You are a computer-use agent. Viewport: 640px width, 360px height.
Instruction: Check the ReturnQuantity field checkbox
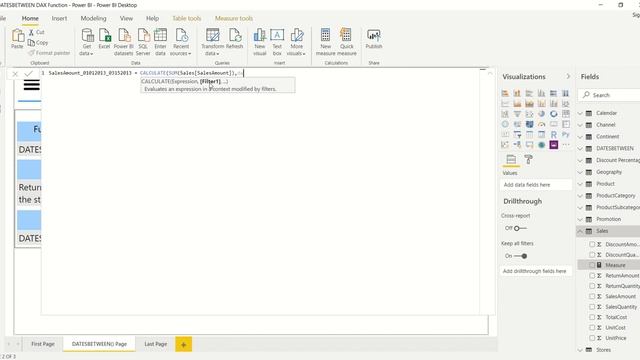point(592,286)
